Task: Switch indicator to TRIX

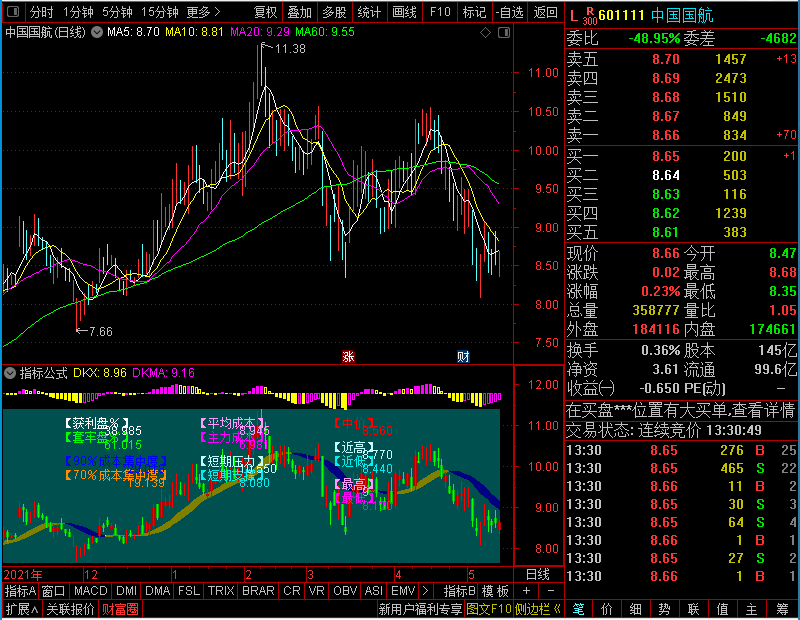Action: coord(221,591)
